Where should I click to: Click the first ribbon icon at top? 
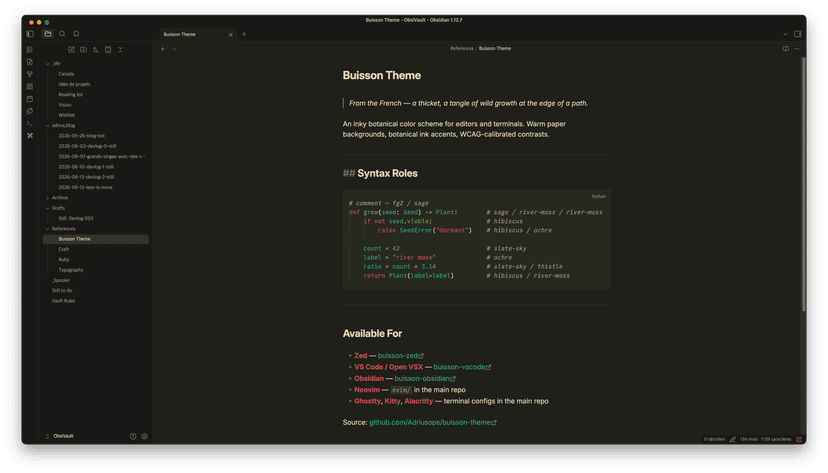pos(30,50)
